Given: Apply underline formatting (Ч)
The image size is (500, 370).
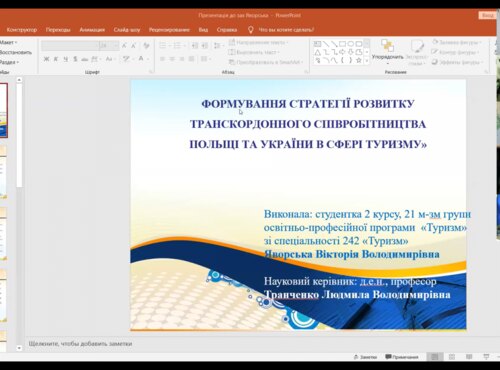Looking at the screenshot, I should pos(66,59).
